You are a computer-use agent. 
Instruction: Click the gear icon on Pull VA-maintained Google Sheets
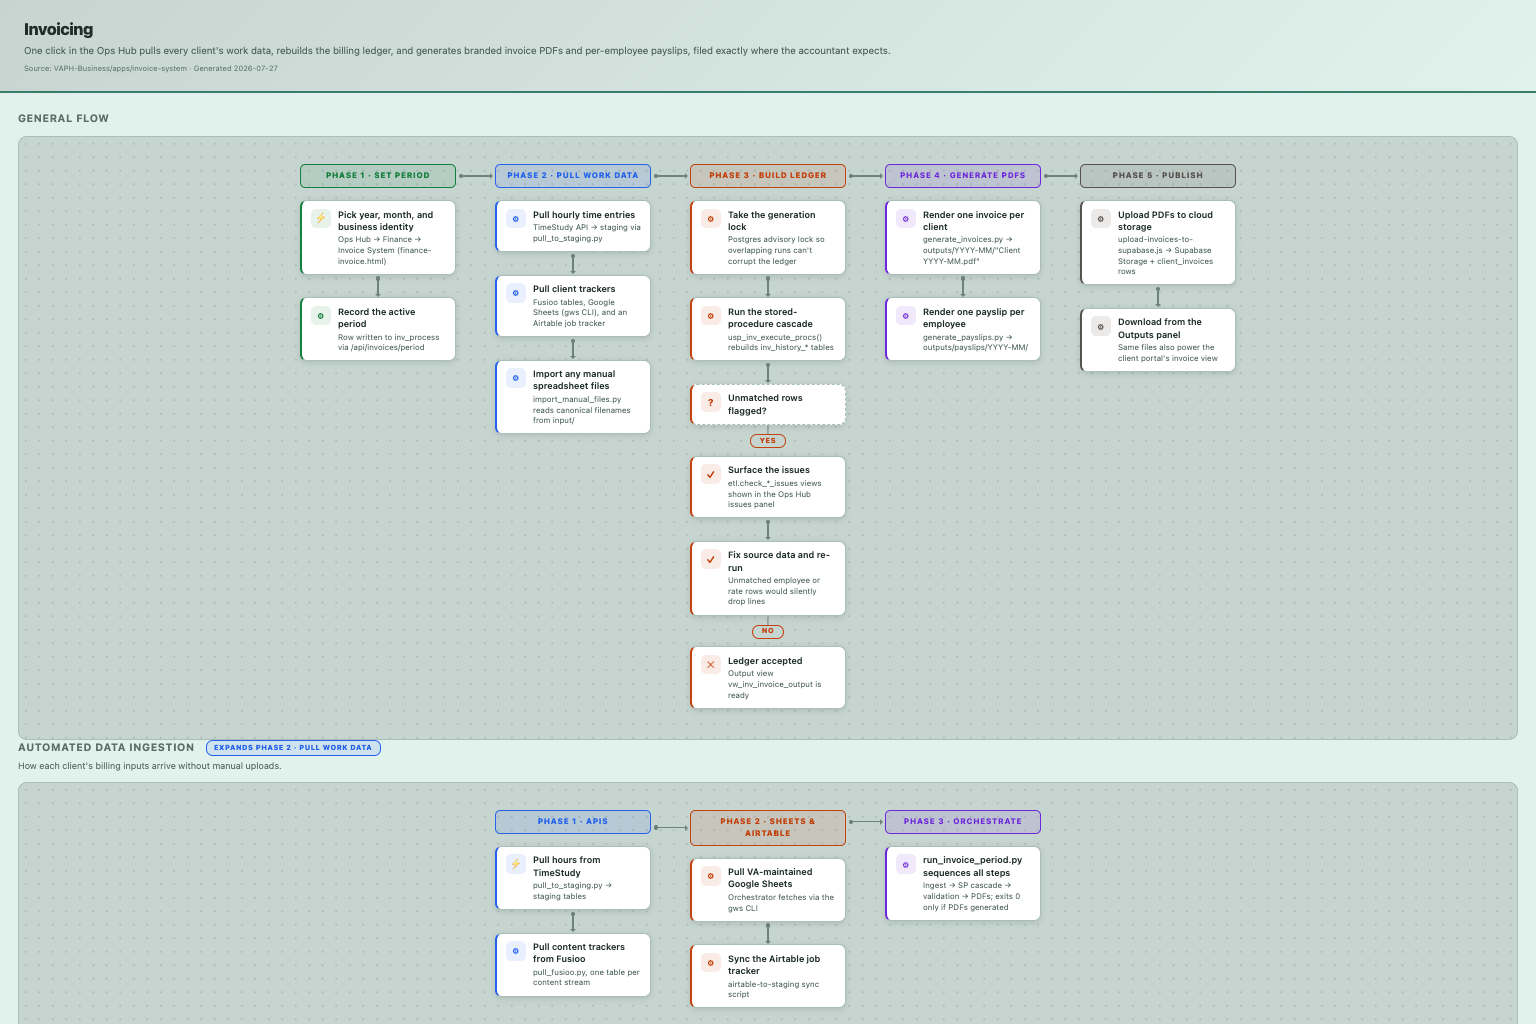pos(711,875)
